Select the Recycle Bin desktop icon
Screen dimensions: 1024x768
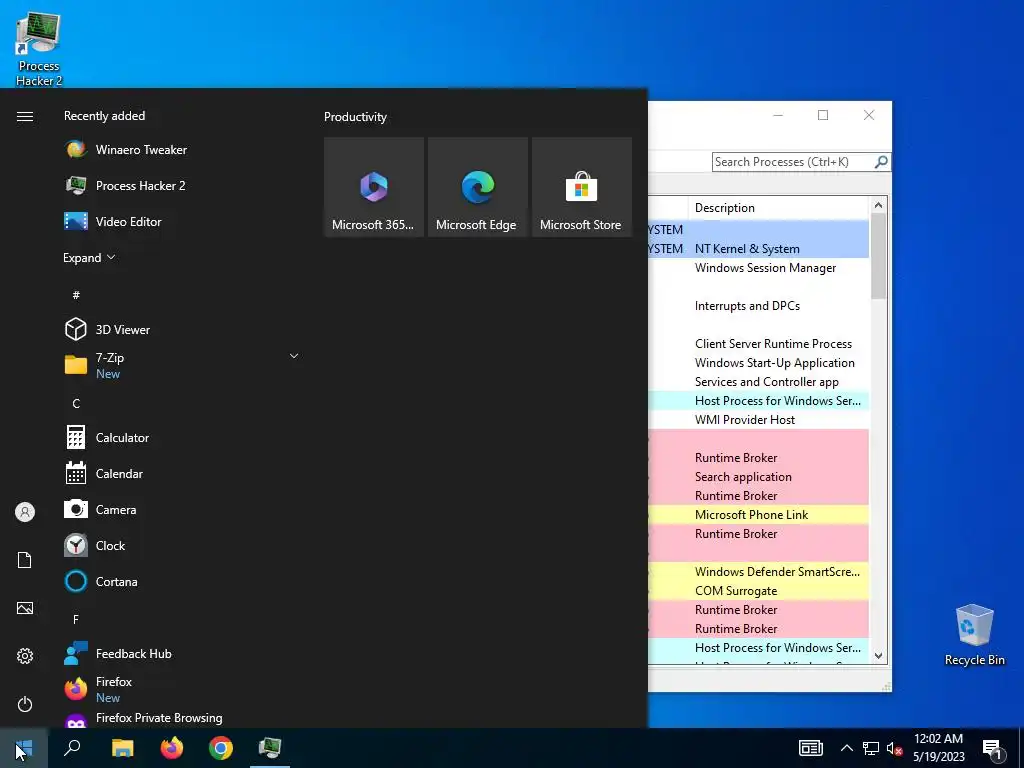click(974, 635)
